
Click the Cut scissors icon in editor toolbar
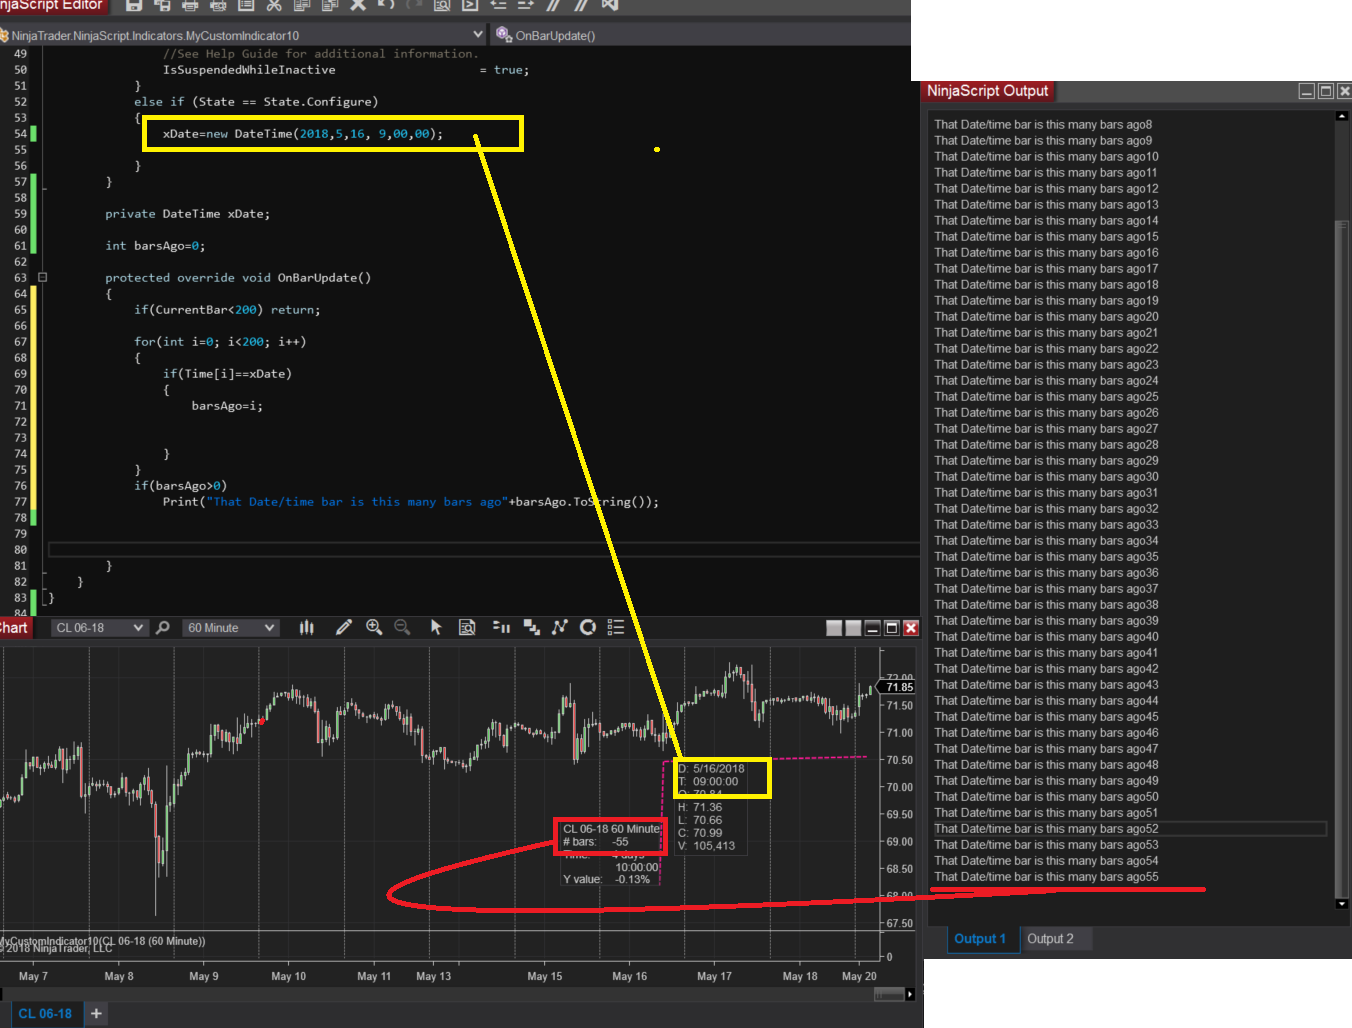tap(274, 5)
